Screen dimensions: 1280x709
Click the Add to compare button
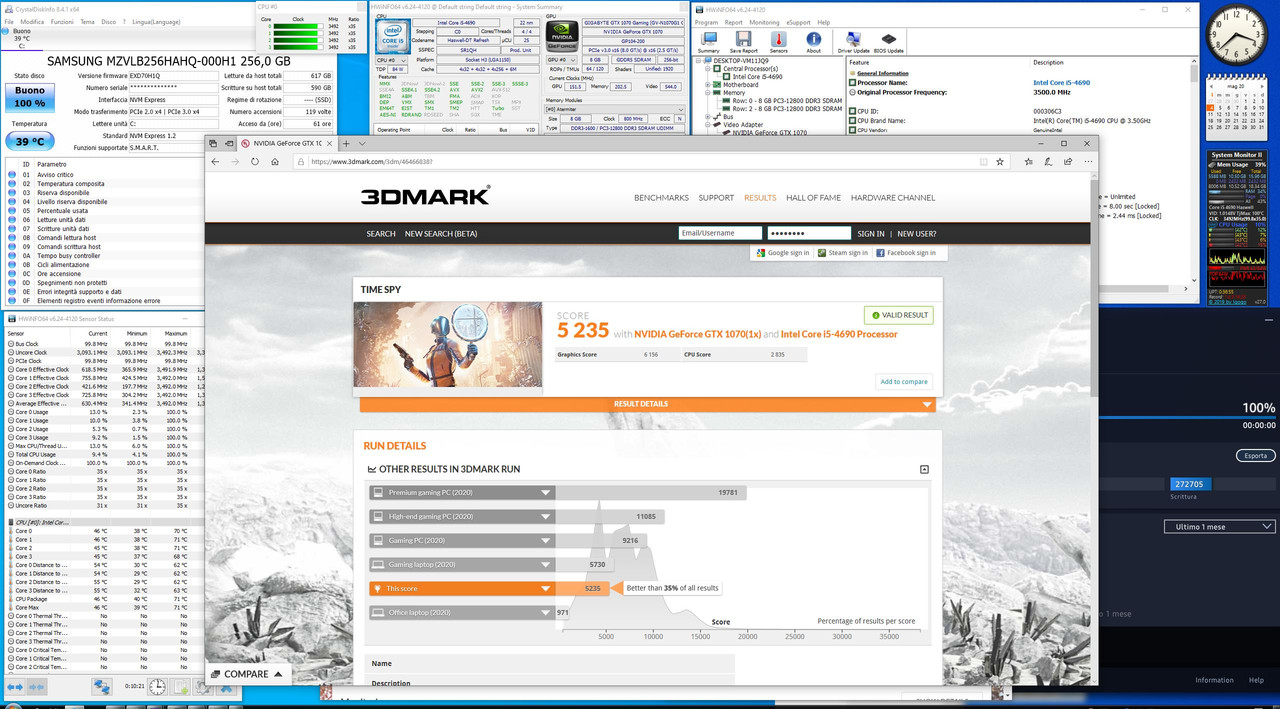904,381
